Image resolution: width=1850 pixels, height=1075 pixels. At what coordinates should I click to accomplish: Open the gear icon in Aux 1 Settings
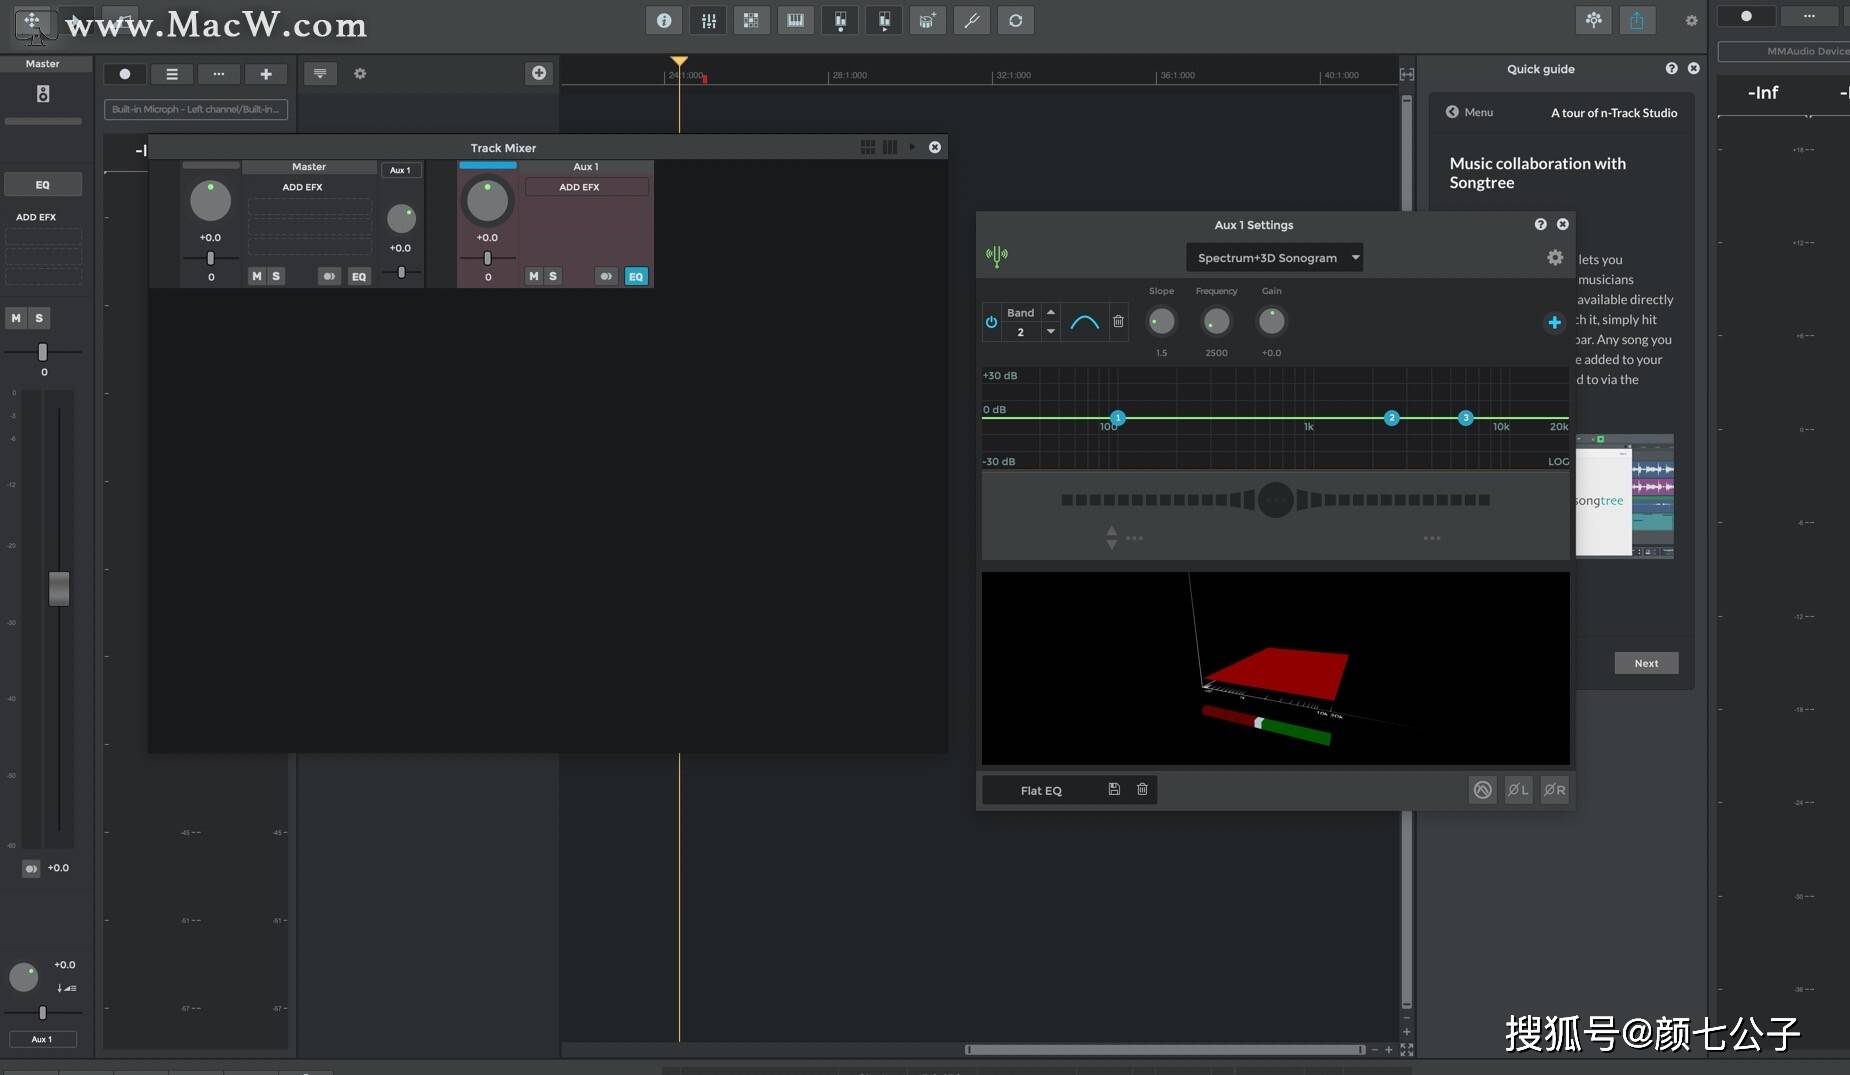click(x=1555, y=258)
